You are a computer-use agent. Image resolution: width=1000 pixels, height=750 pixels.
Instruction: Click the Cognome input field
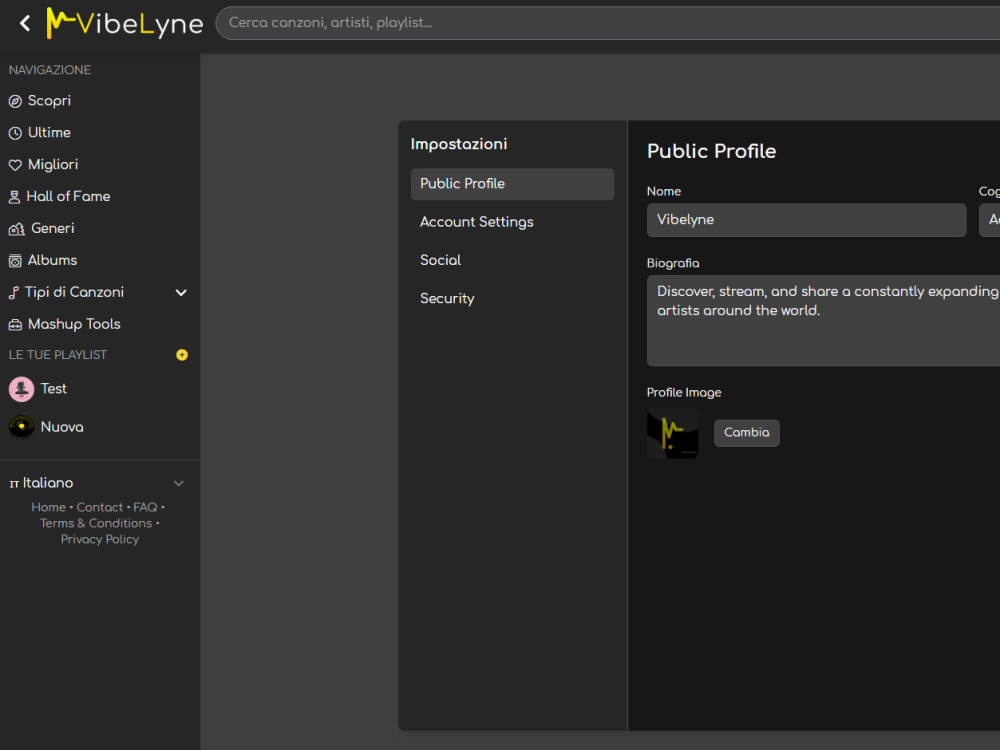(989, 220)
